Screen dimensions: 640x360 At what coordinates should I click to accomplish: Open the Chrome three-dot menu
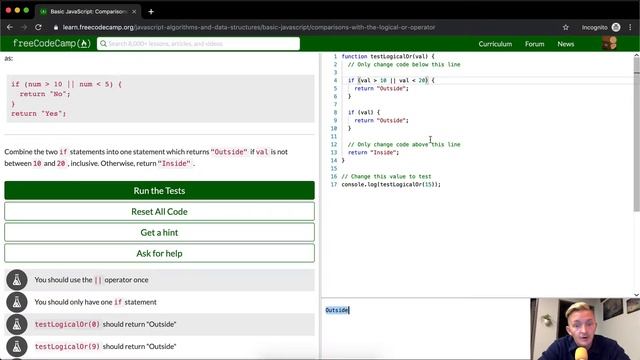(631, 27)
